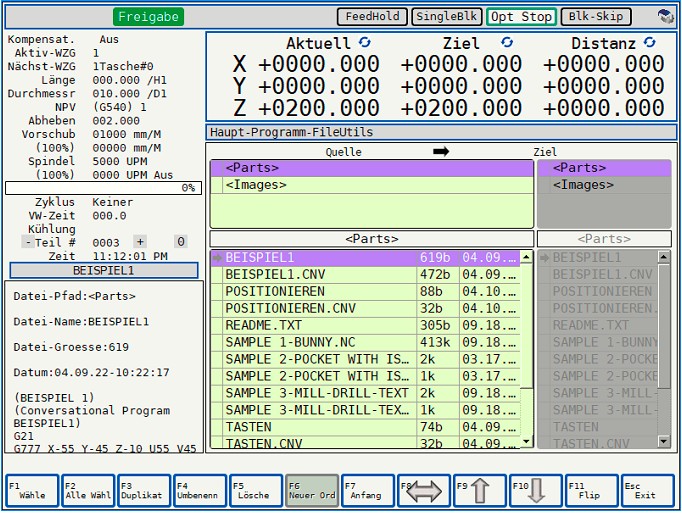The height and width of the screenshot is (513, 682).
Task: Reset part counter with 0 button
Action: [x=181, y=241]
